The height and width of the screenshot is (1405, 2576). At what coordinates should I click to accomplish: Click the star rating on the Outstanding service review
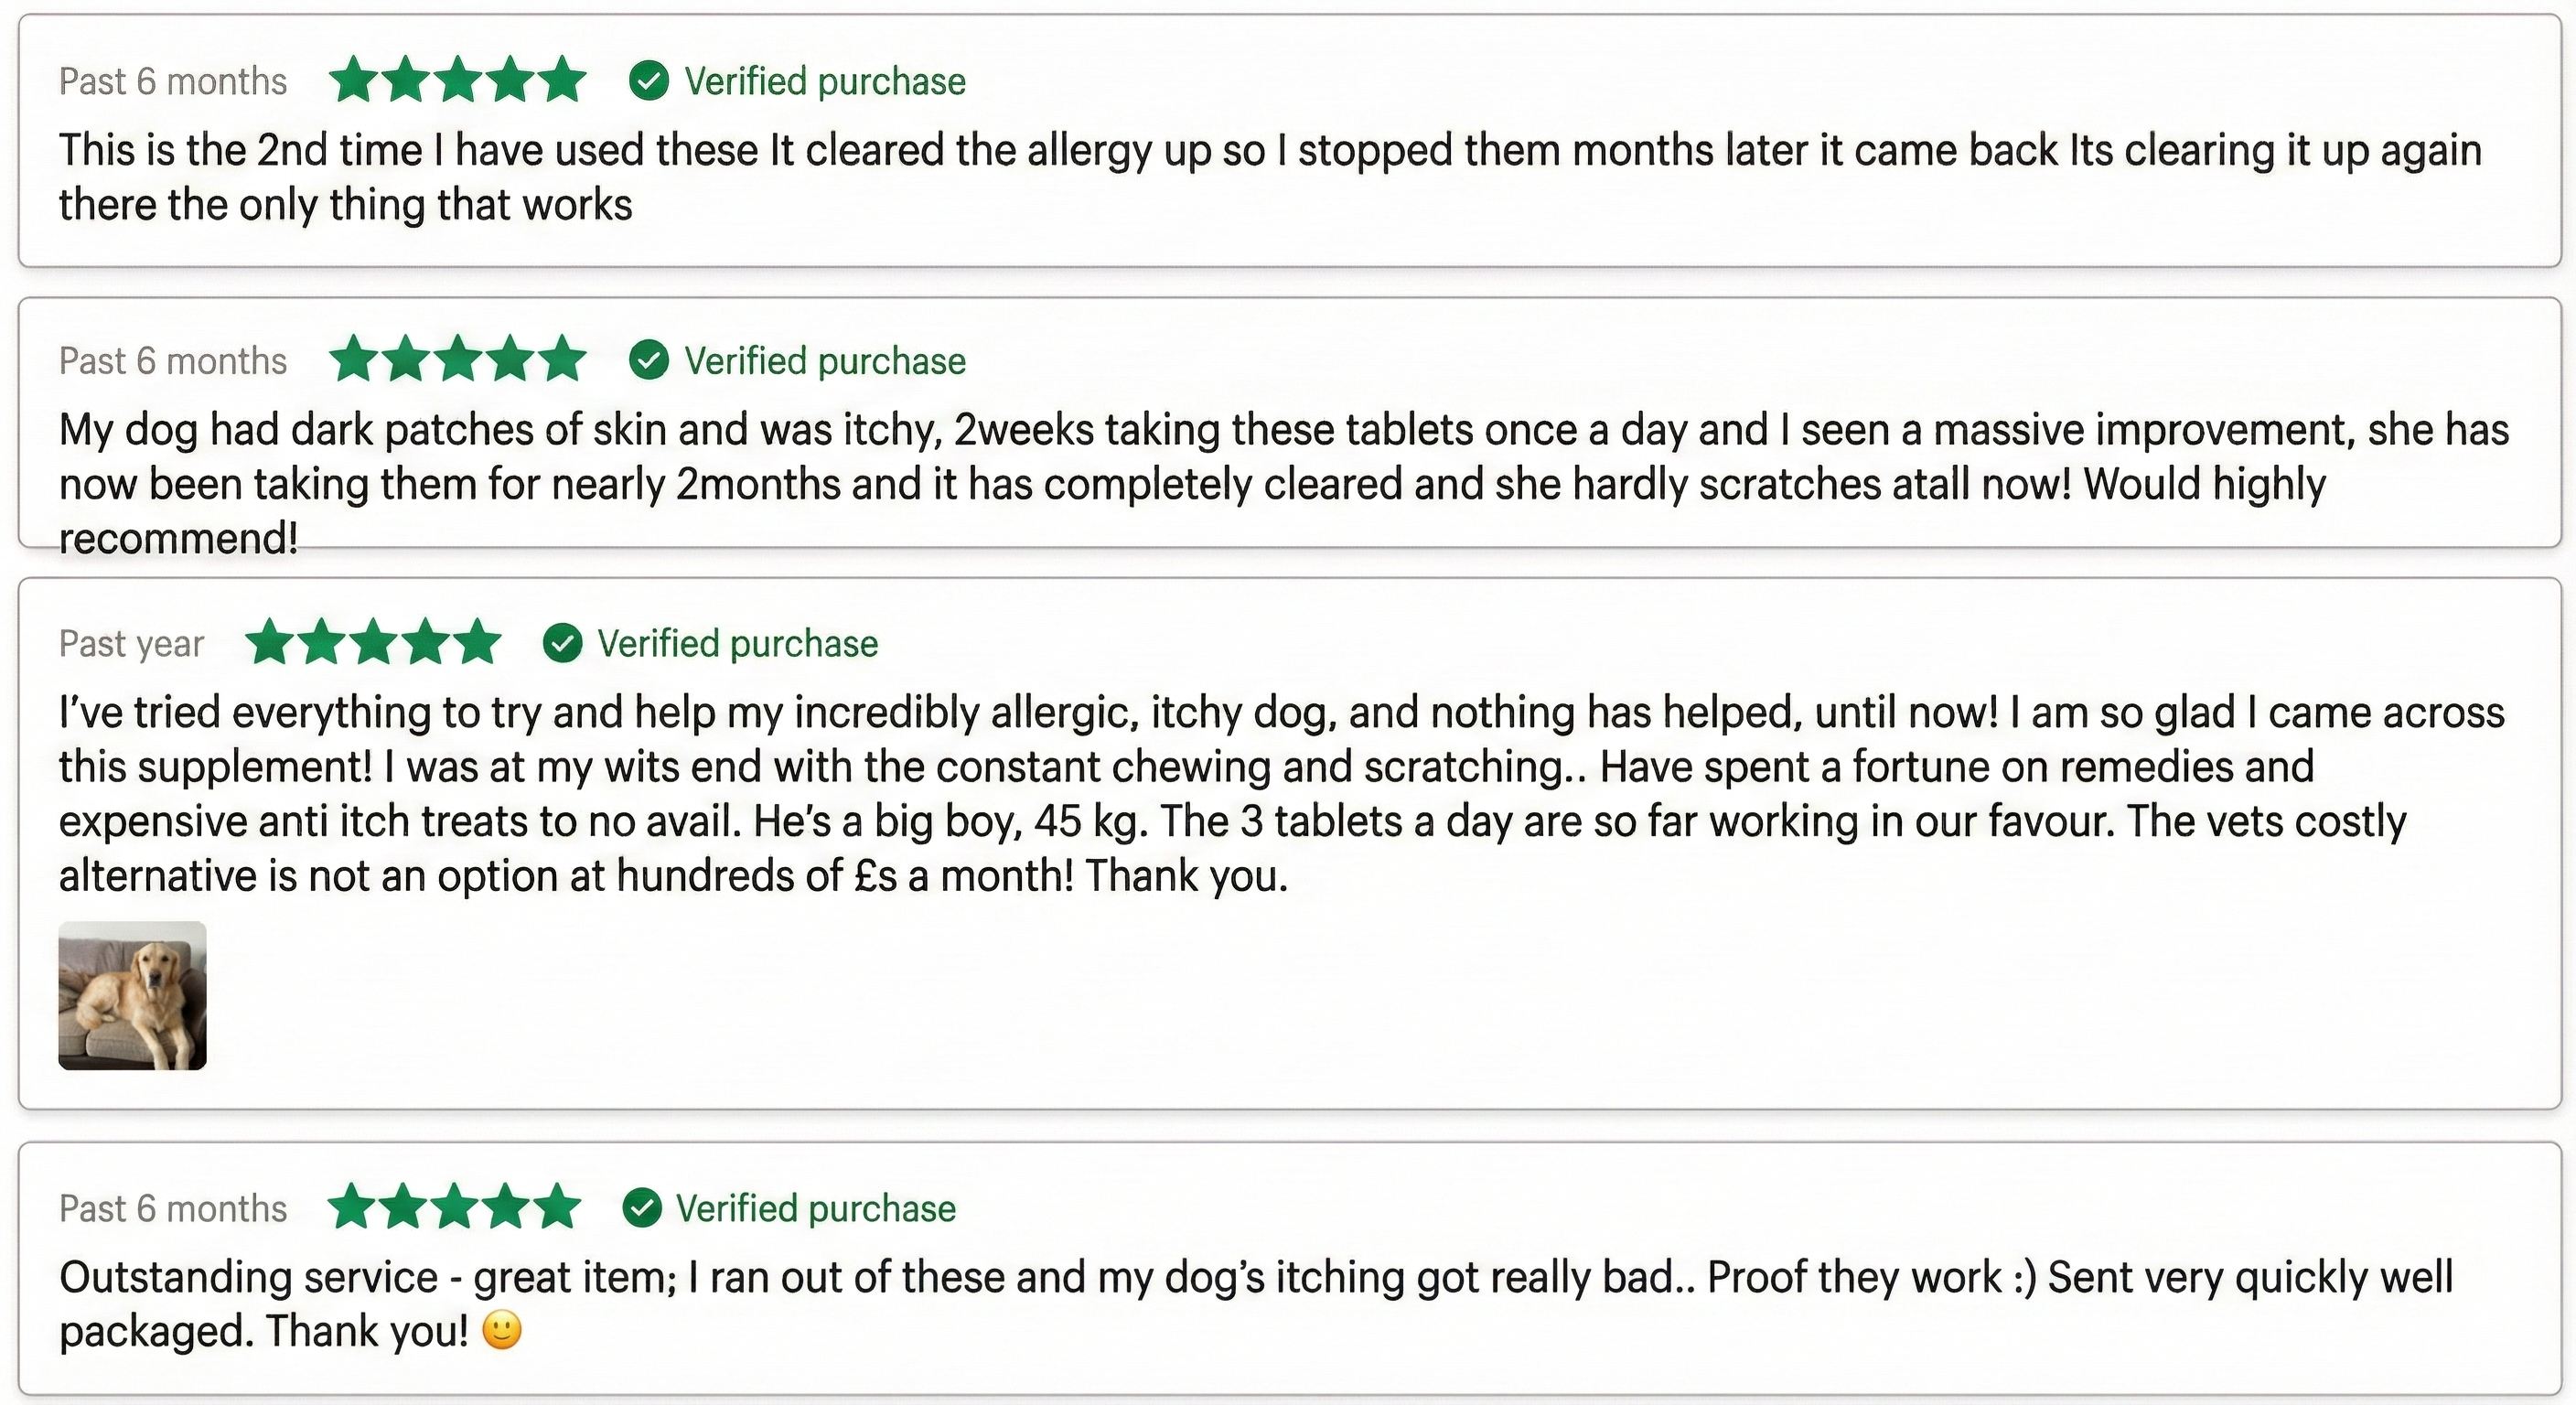(x=454, y=1207)
